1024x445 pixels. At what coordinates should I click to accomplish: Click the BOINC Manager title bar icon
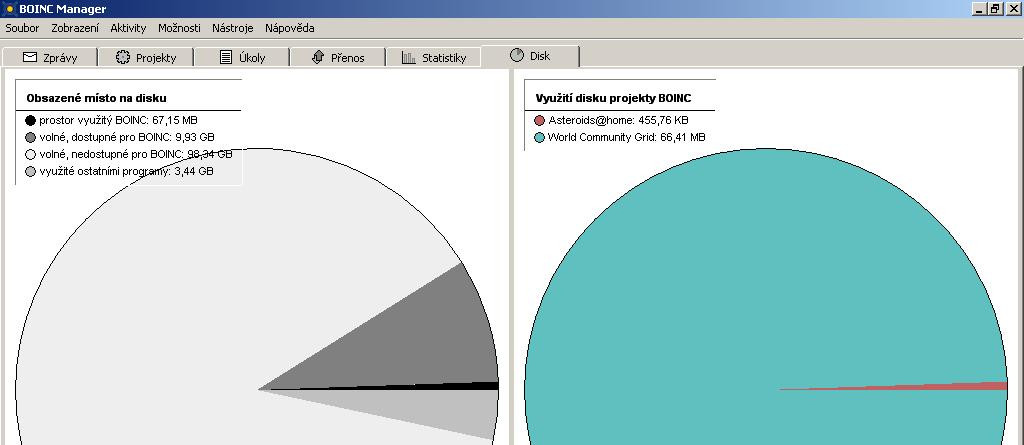[x=9, y=9]
